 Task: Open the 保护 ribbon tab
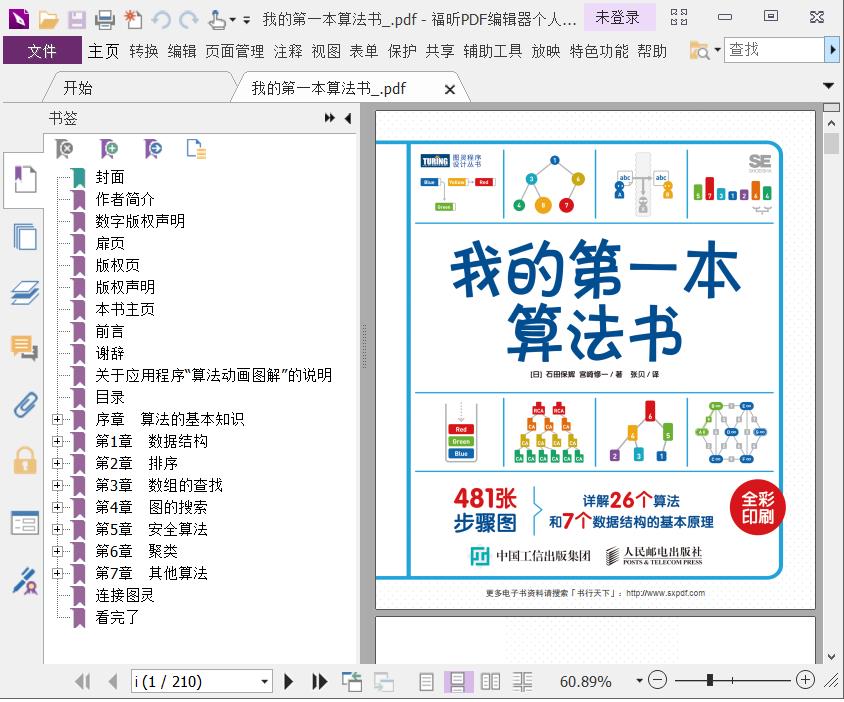tap(402, 51)
